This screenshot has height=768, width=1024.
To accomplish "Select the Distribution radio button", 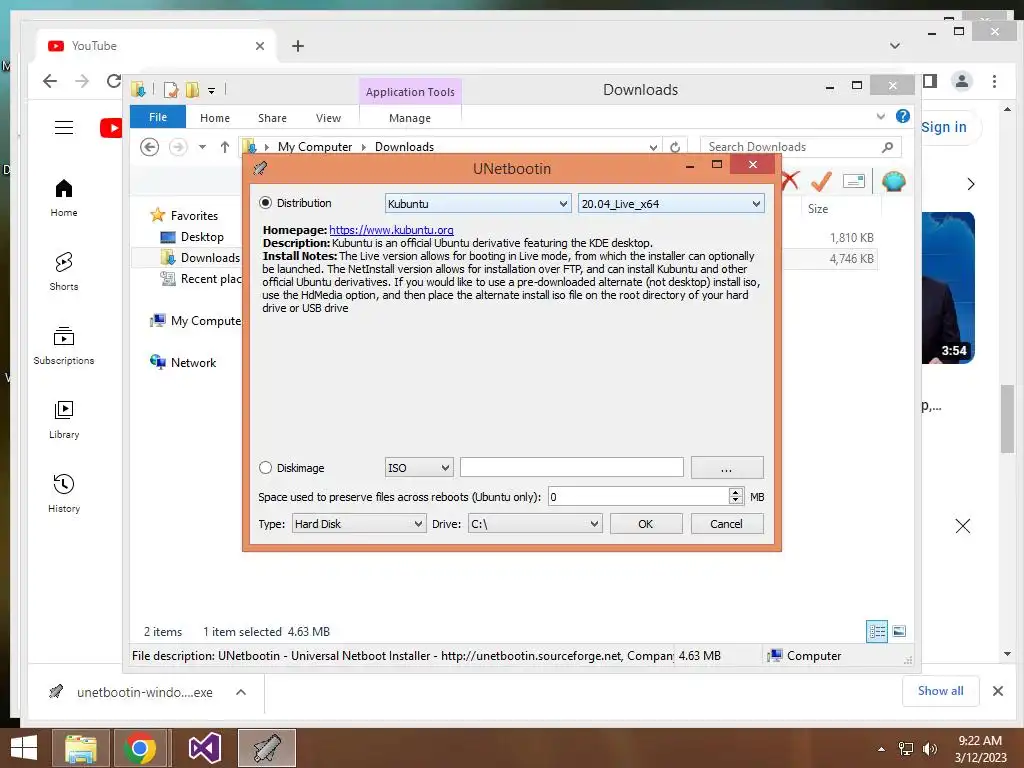I will pyautogui.click(x=265, y=203).
